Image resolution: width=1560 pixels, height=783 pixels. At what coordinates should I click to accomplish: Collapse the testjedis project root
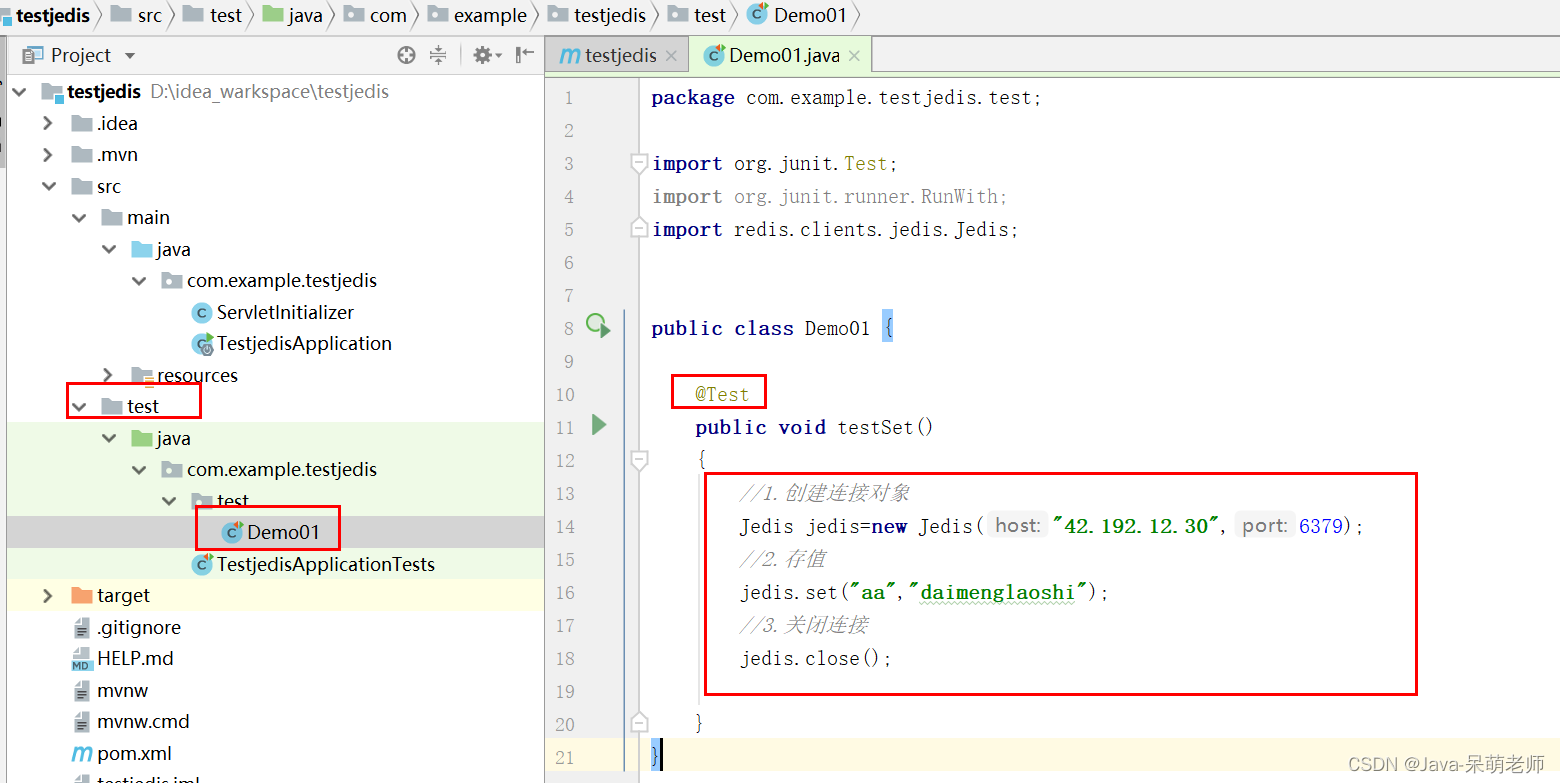pyautogui.click(x=19, y=92)
